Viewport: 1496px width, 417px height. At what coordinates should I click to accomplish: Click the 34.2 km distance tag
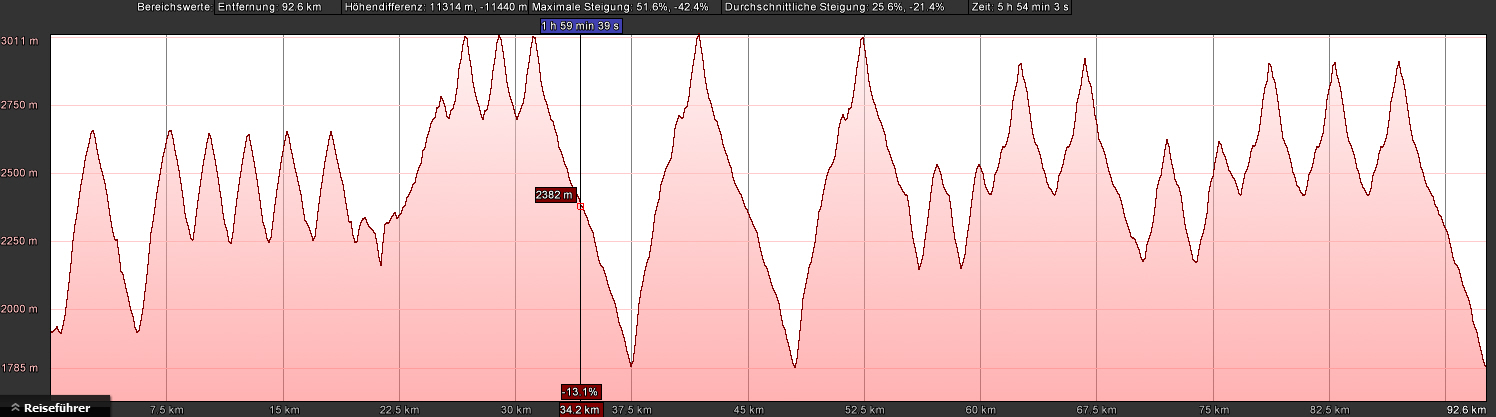tap(580, 409)
